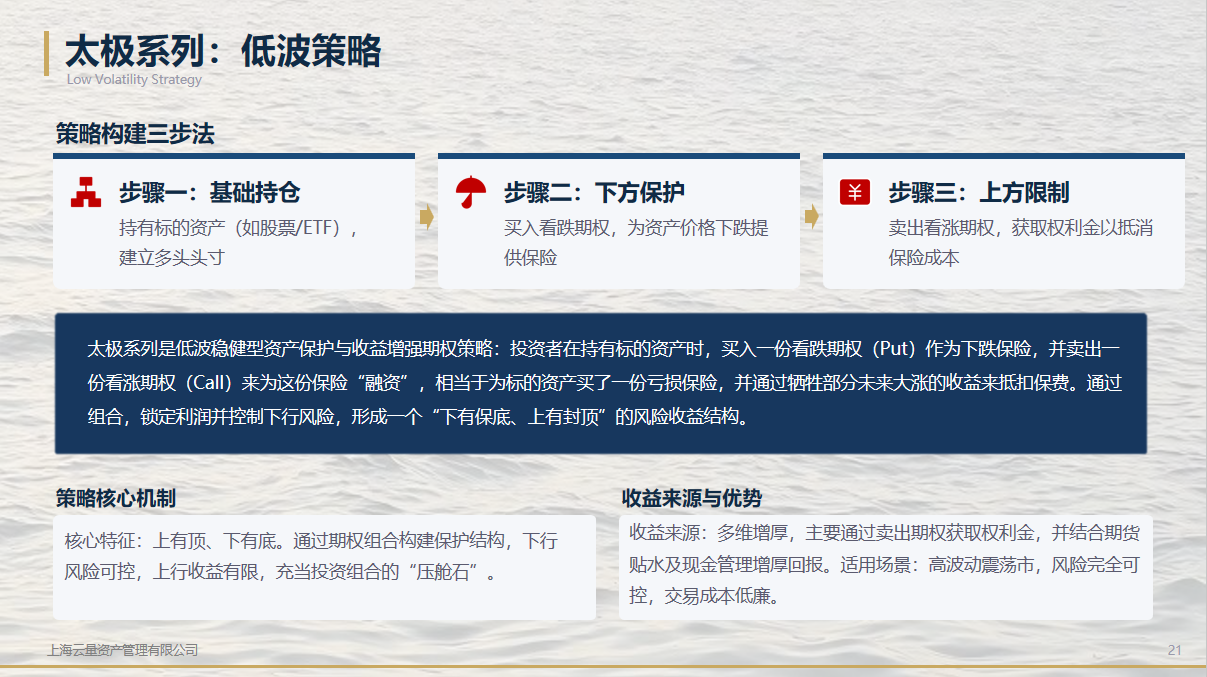
Task: Select the 收益来源与优势 heading
Action: pyautogui.click(x=692, y=498)
